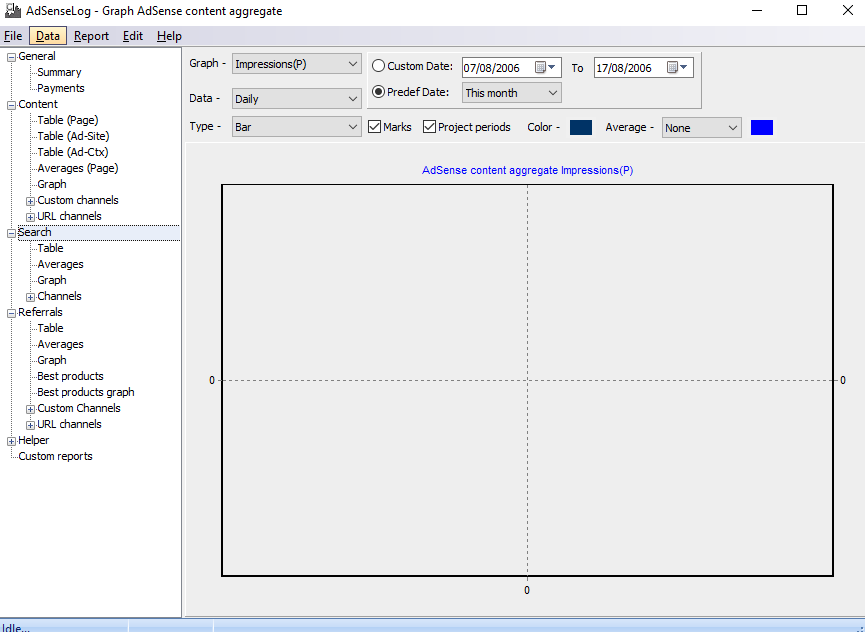Collapse the Search tree node
Image resolution: width=865 pixels, height=632 pixels.
(x=11, y=233)
